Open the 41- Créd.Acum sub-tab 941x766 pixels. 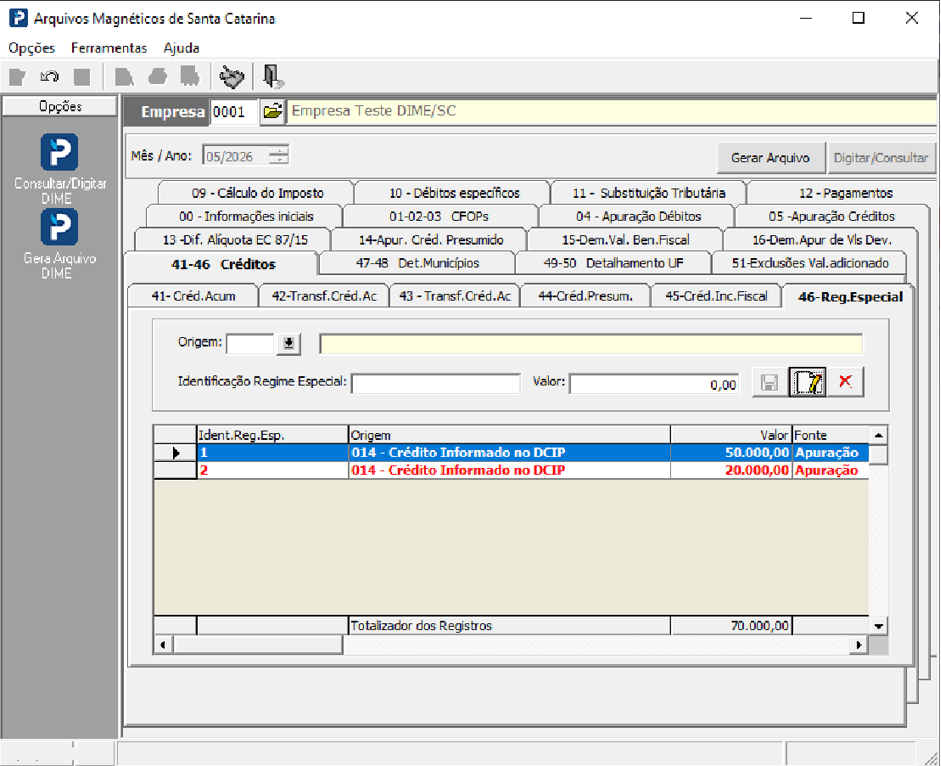click(x=193, y=296)
